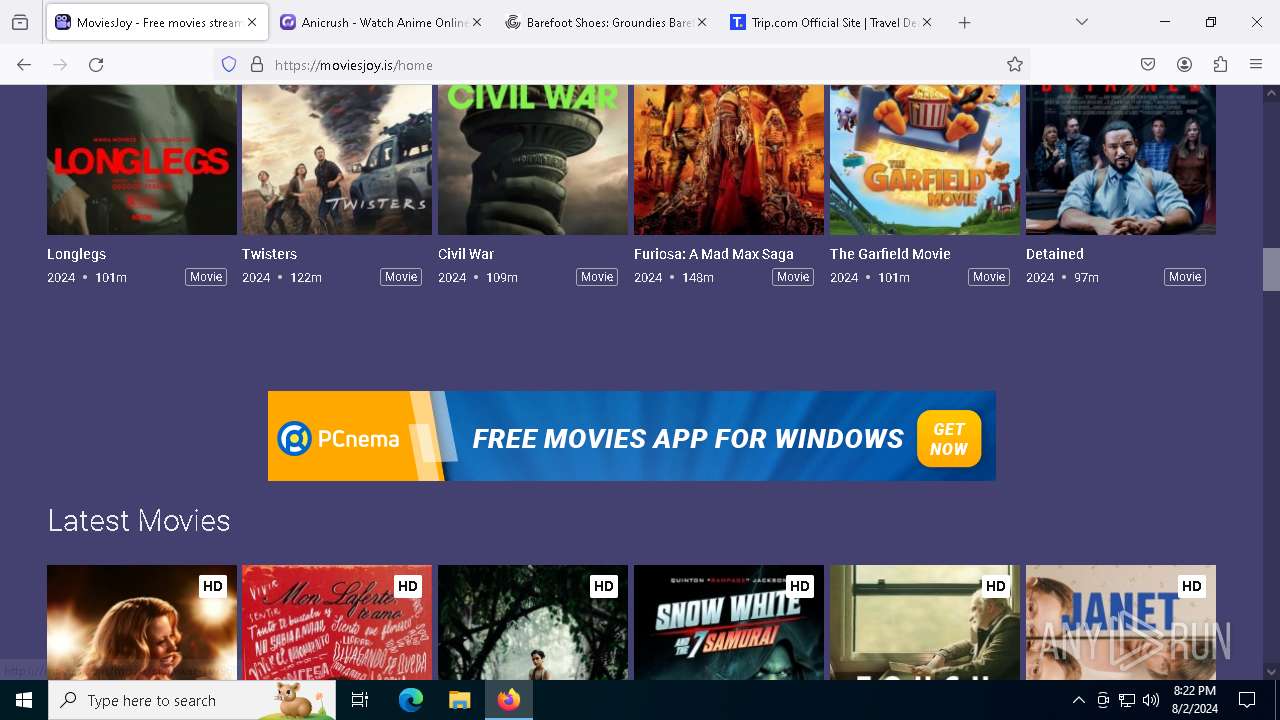
Task: Open the Meet Now tray icon
Action: (x=1103, y=700)
